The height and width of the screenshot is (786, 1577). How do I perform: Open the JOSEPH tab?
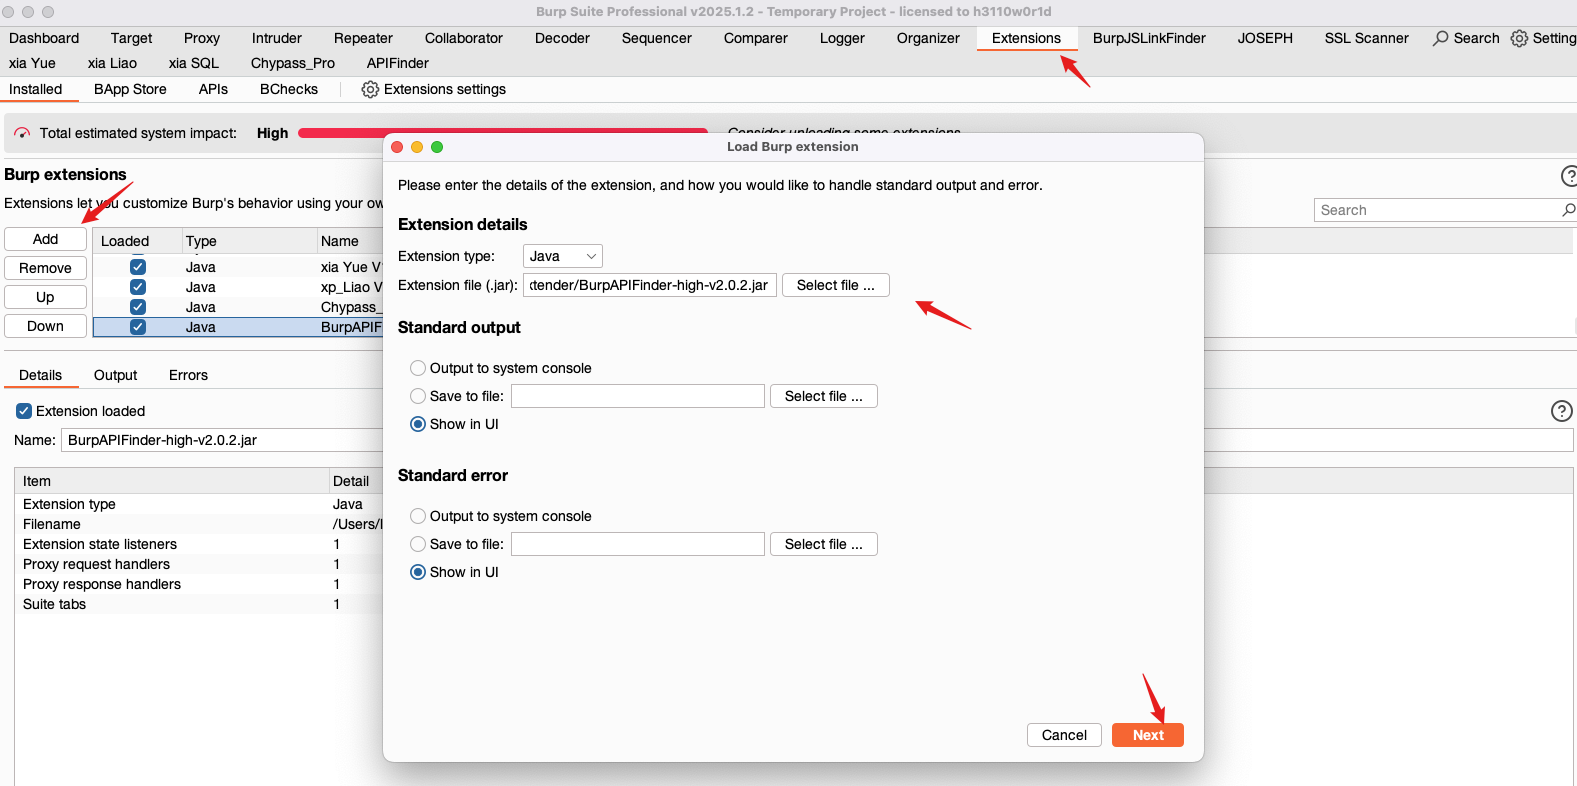click(x=1265, y=38)
